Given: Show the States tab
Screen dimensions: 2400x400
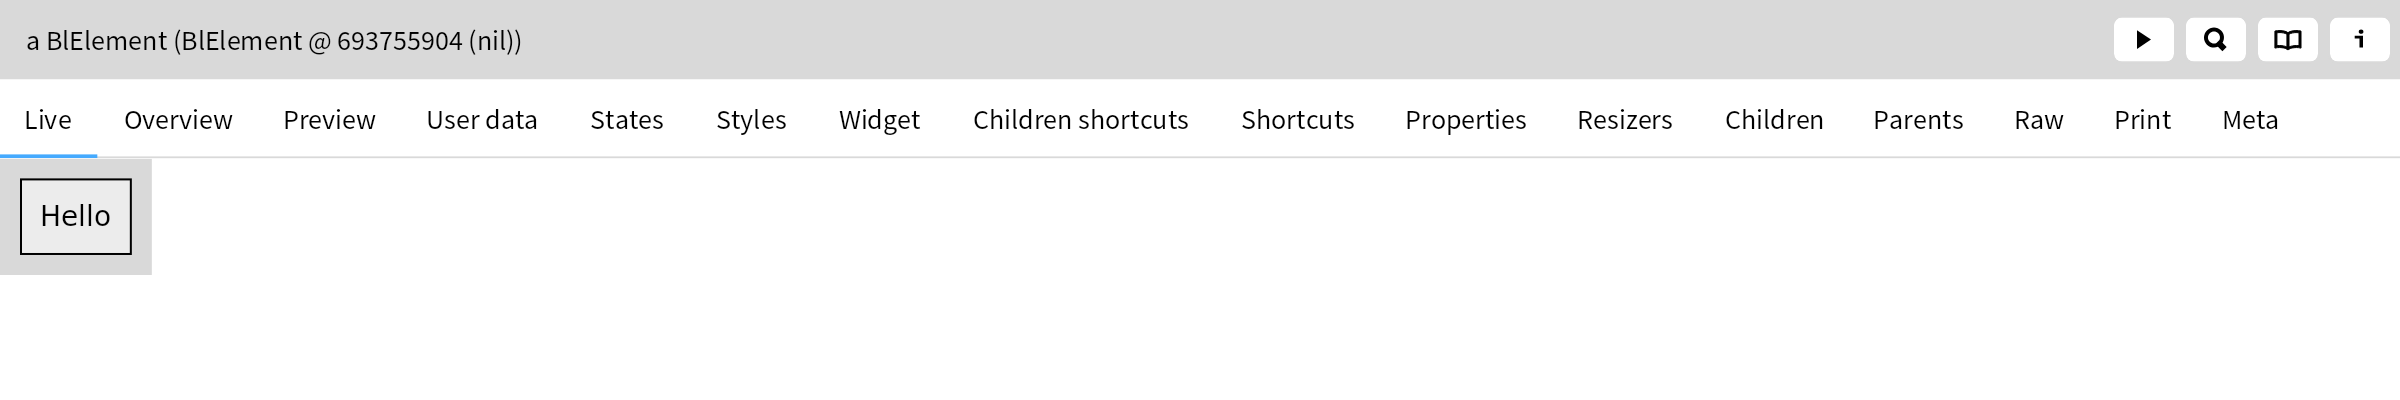Looking at the screenshot, I should tap(627, 120).
